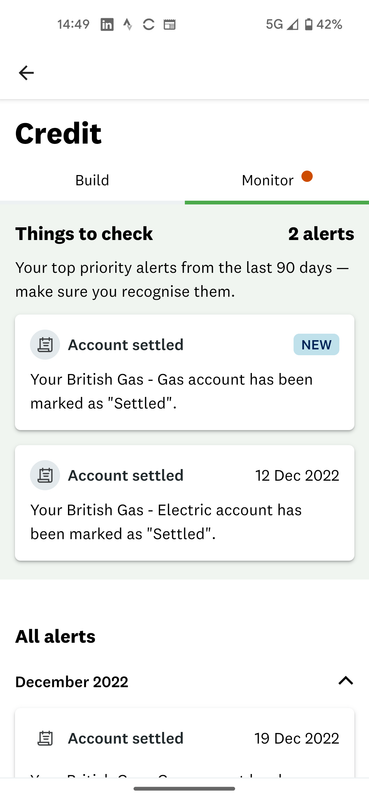Open the British Gas - Electric settled alert
Screen dimensions: 369x800
(184, 503)
